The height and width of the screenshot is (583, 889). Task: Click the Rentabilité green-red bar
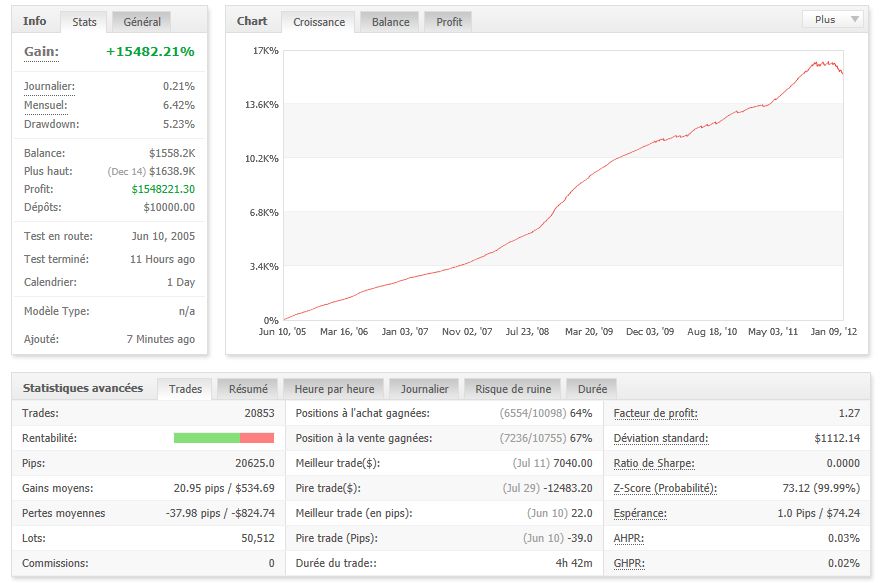[x=224, y=438]
